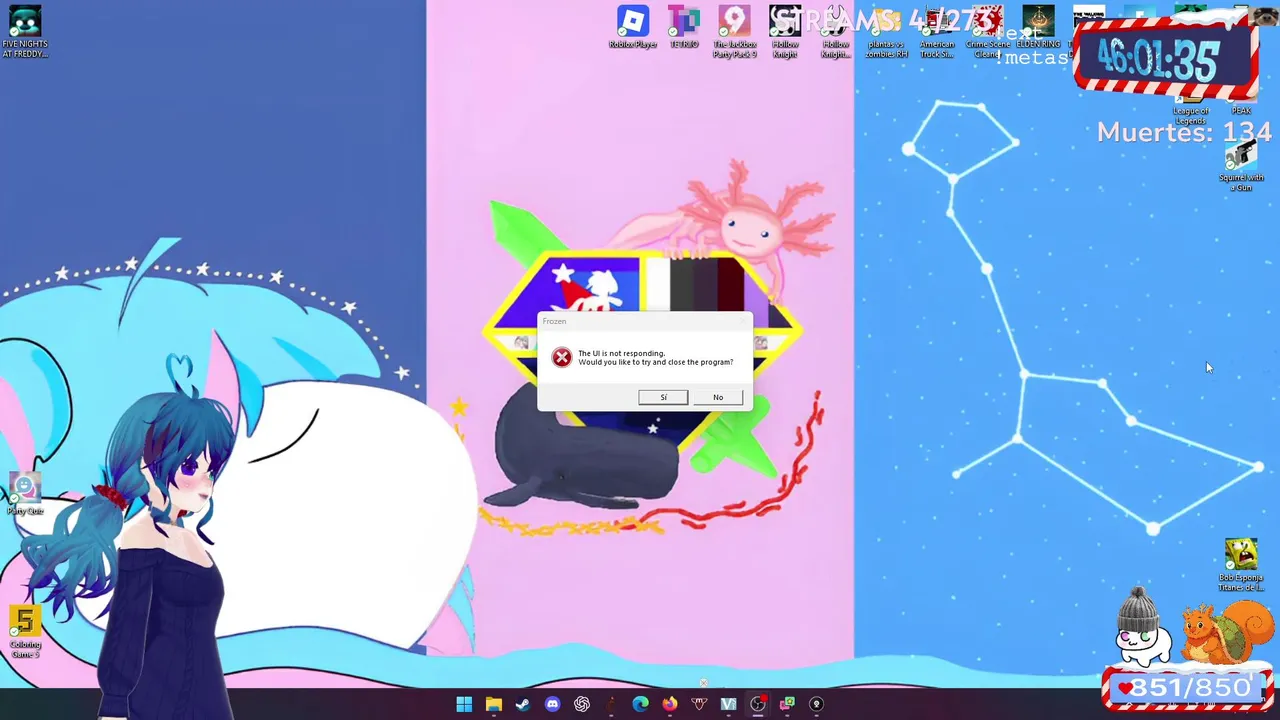
Task: Open the Bob Esponja Titanes desktop icon
Action: click(1241, 566)
